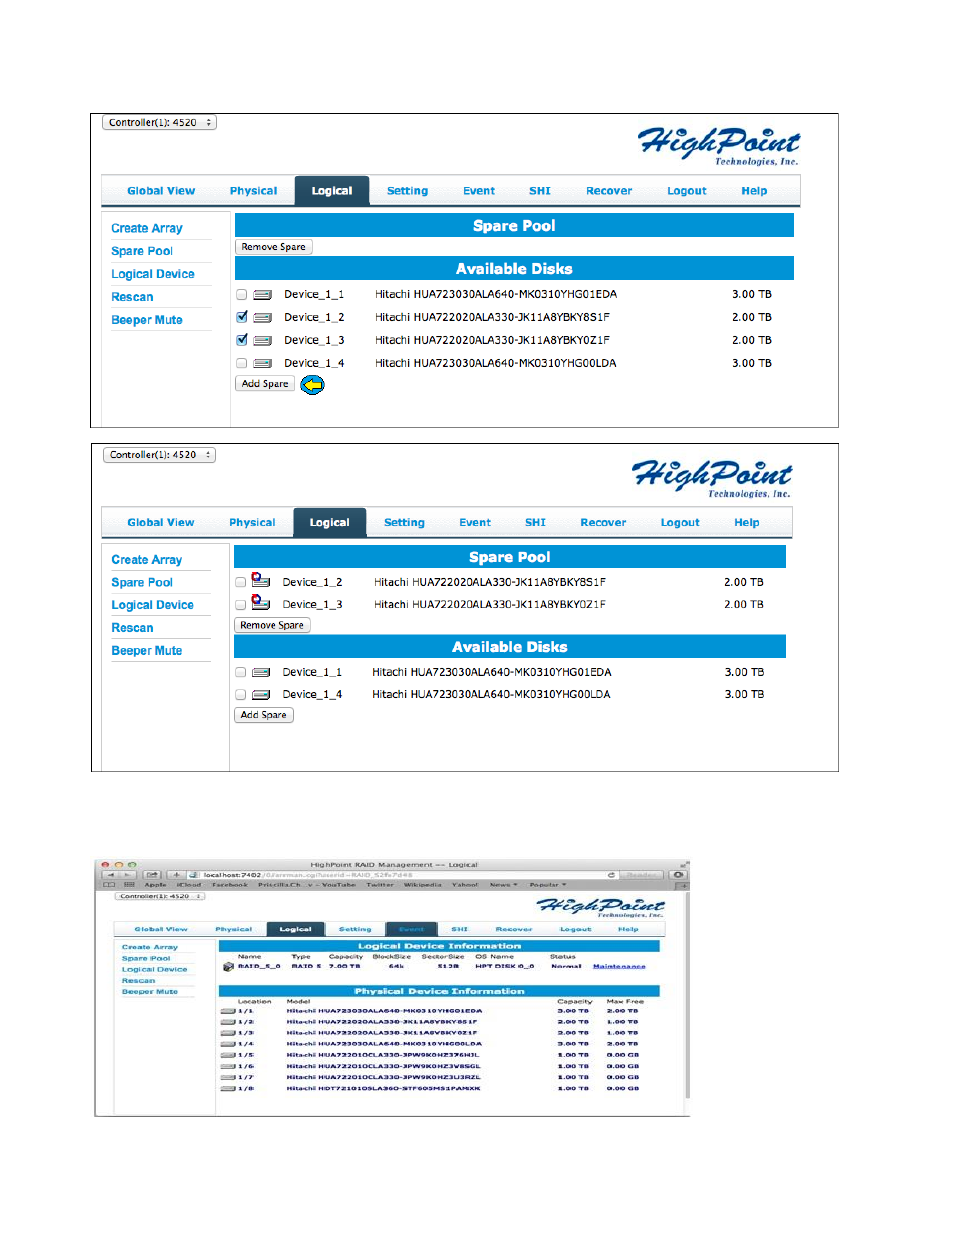Click Safari's add bookmark plus button
This screenshot has width=954, height=1235.
[x=177, y=874]
